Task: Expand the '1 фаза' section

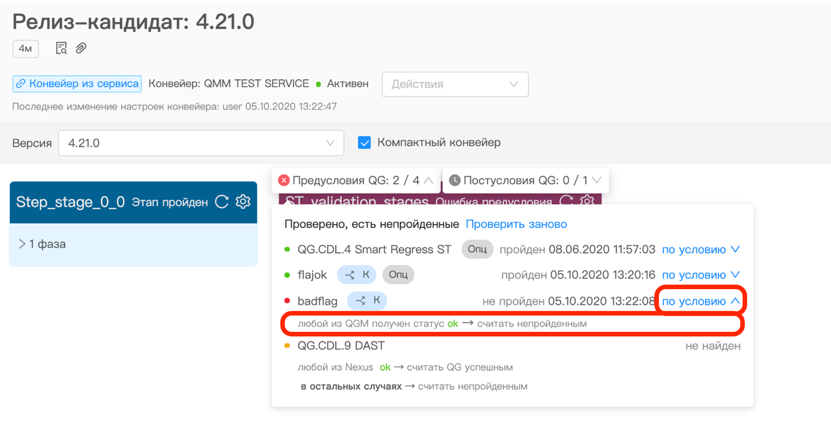Action: [43, 244]
